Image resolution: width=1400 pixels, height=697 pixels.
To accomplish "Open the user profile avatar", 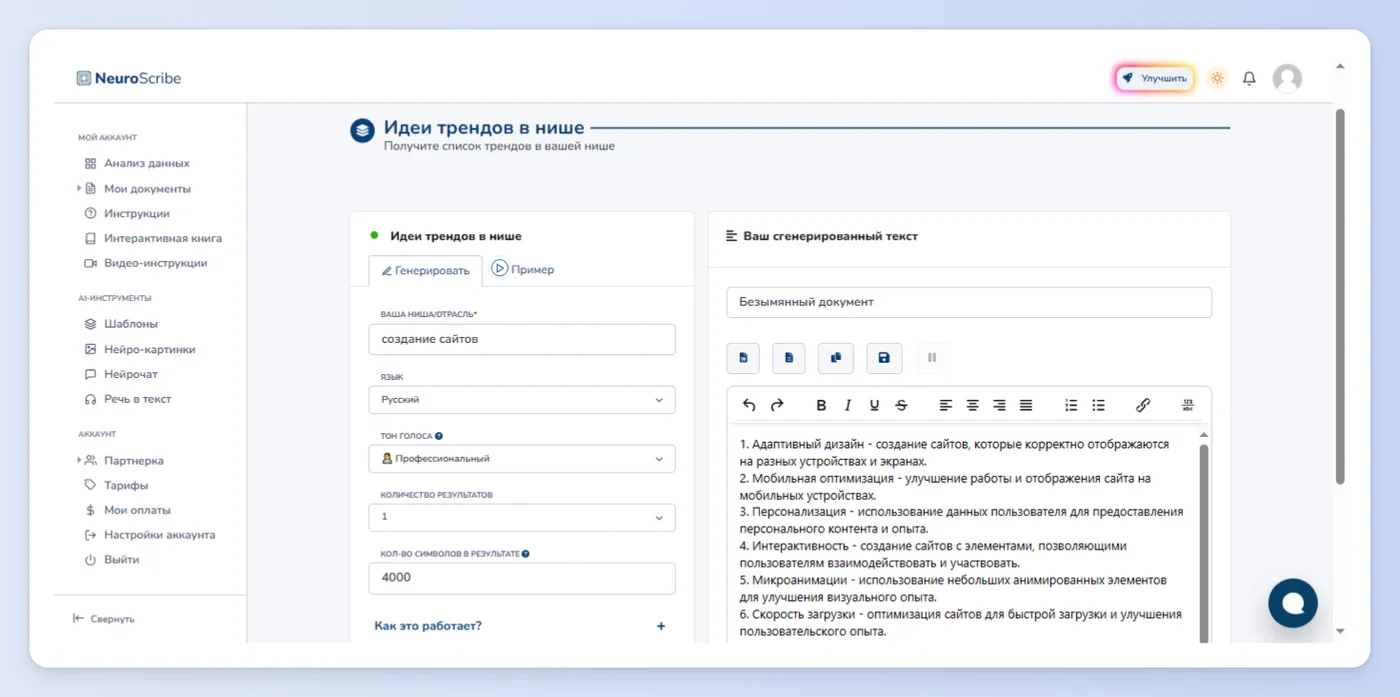I will (1287, 78).
